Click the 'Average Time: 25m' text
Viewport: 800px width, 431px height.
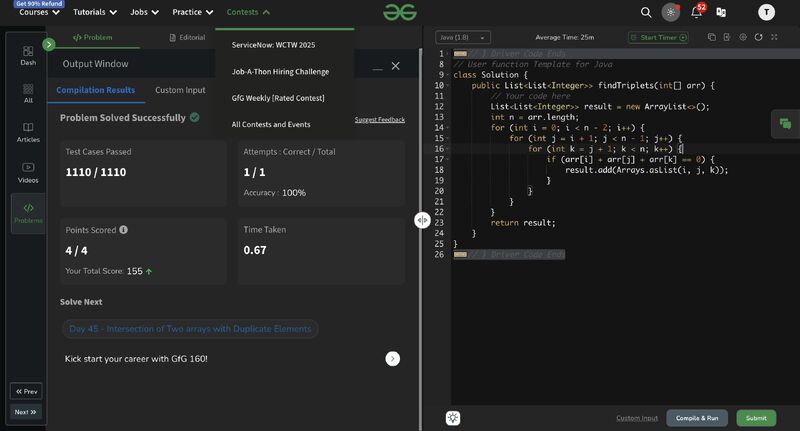(x=564, y=37)
